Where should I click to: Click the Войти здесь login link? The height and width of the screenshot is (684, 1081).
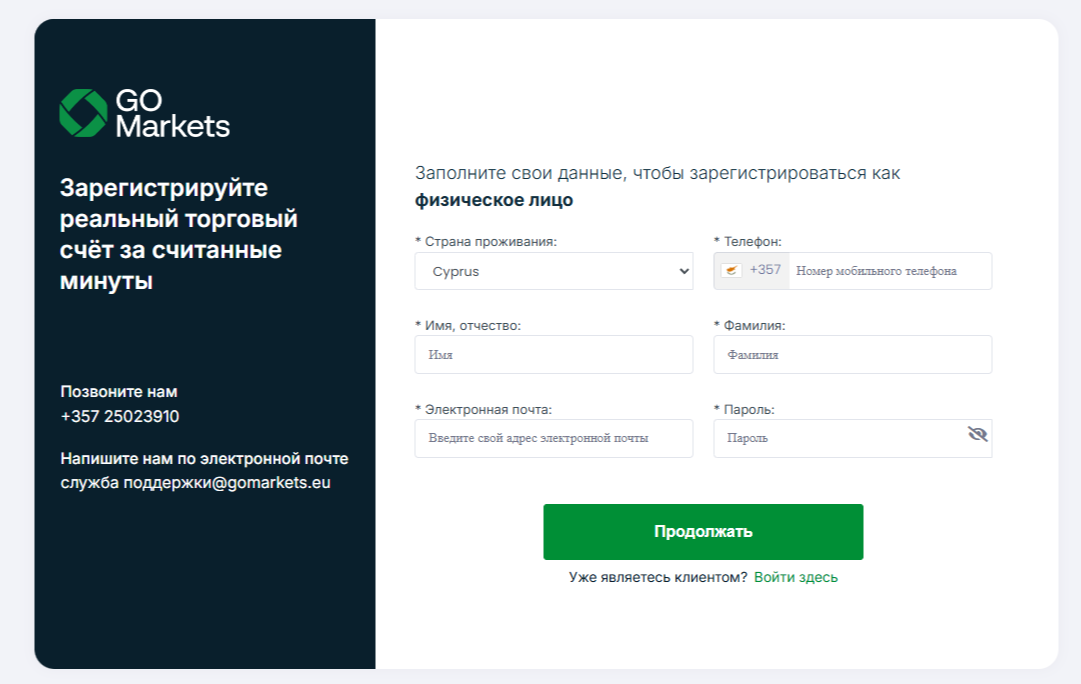point(796,577)
